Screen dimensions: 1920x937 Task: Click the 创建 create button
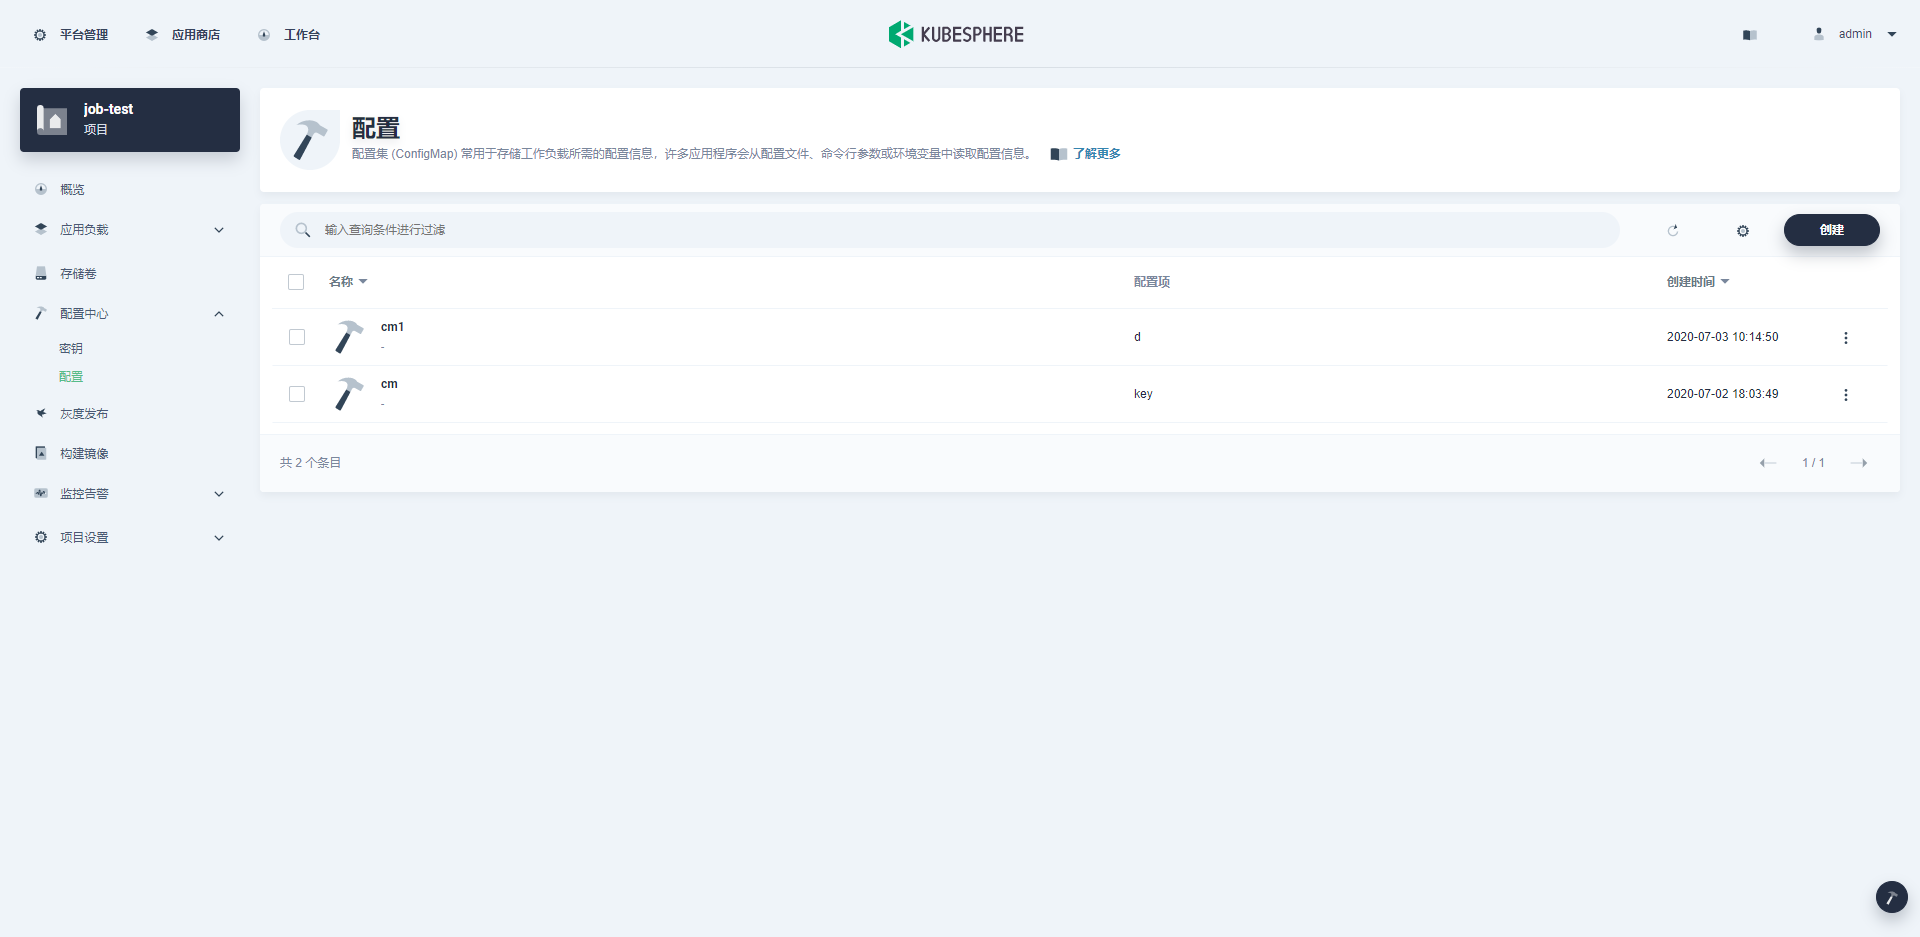(1831, 230)
